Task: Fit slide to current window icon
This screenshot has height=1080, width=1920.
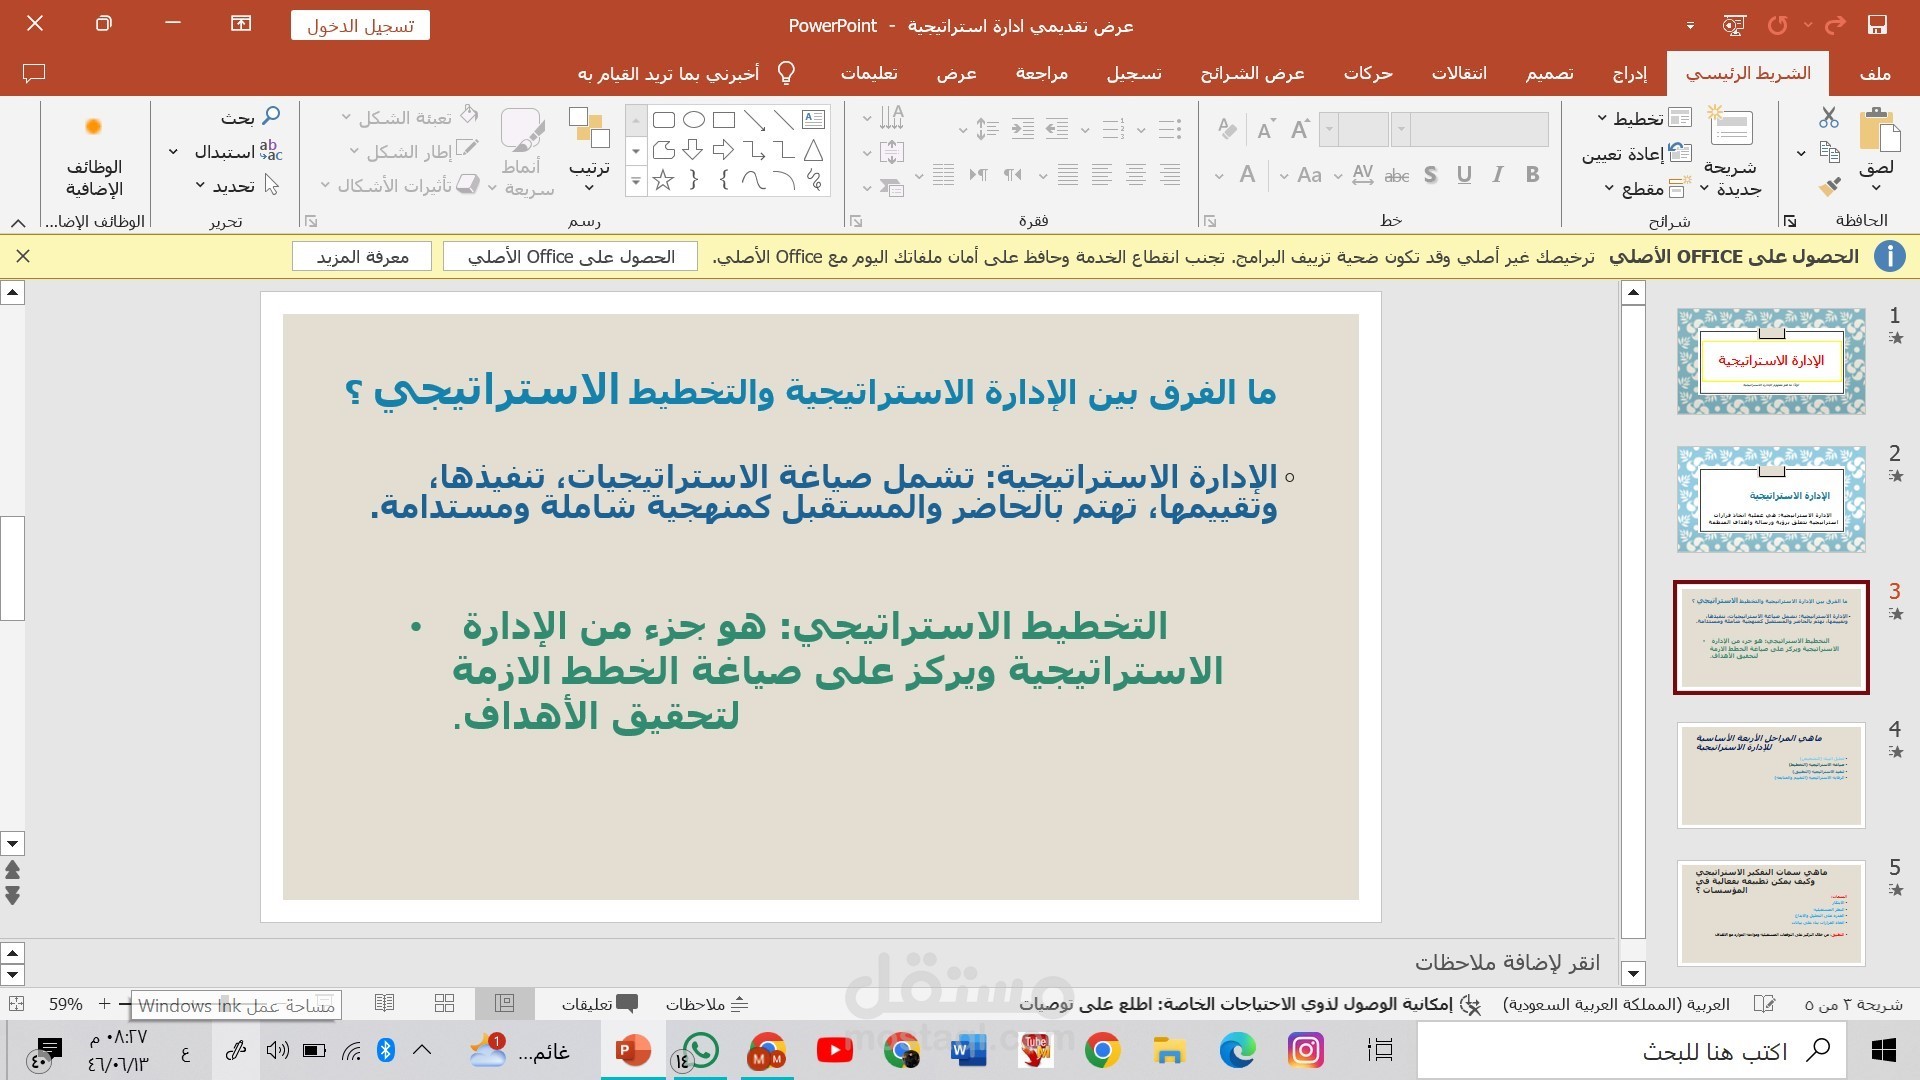Action: click(16, 1003)
